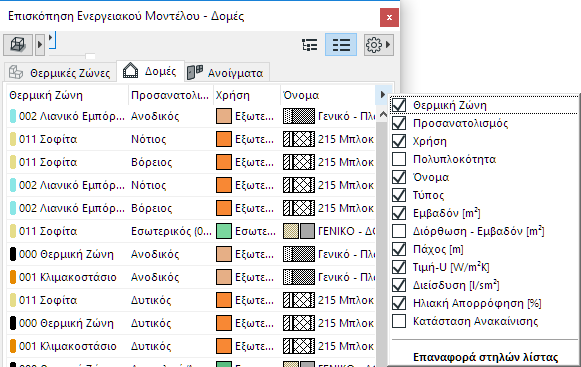581x367 pixels.
Task: Click orange zone marker of 001 Κλιμακοστάσιο Ανοδικός
Action: [x=13, y=277]
